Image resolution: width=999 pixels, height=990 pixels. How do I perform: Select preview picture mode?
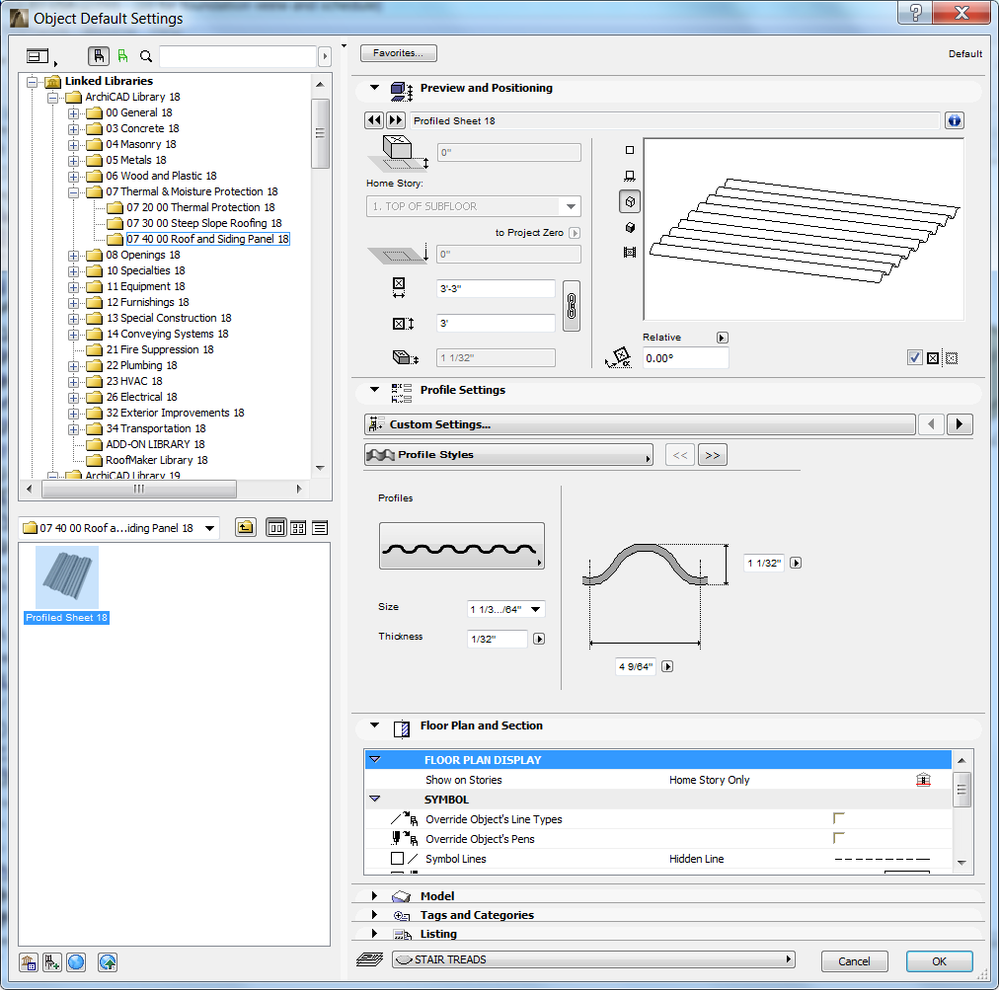[629, 252]
